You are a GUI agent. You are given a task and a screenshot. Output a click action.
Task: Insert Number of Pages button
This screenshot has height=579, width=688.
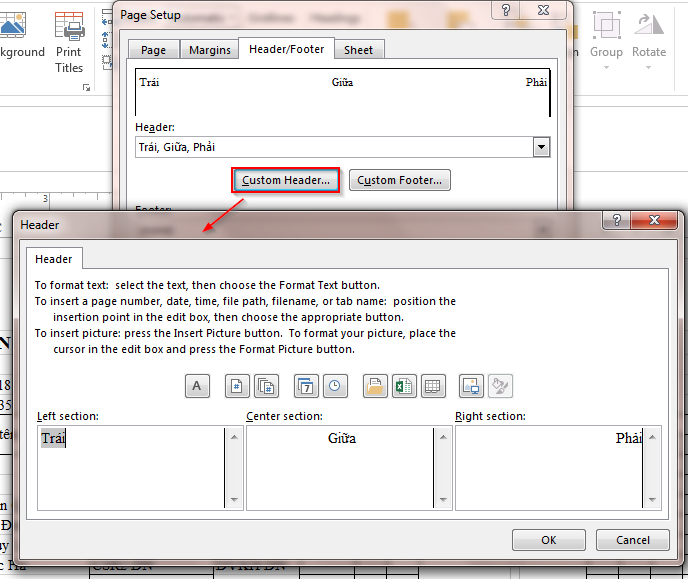coord(265,386)
